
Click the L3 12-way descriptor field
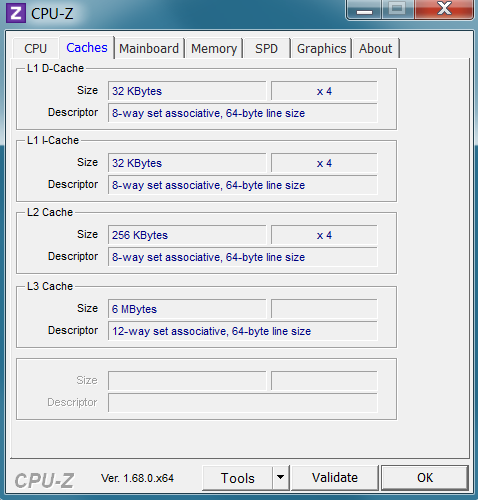tap(243, 331)
